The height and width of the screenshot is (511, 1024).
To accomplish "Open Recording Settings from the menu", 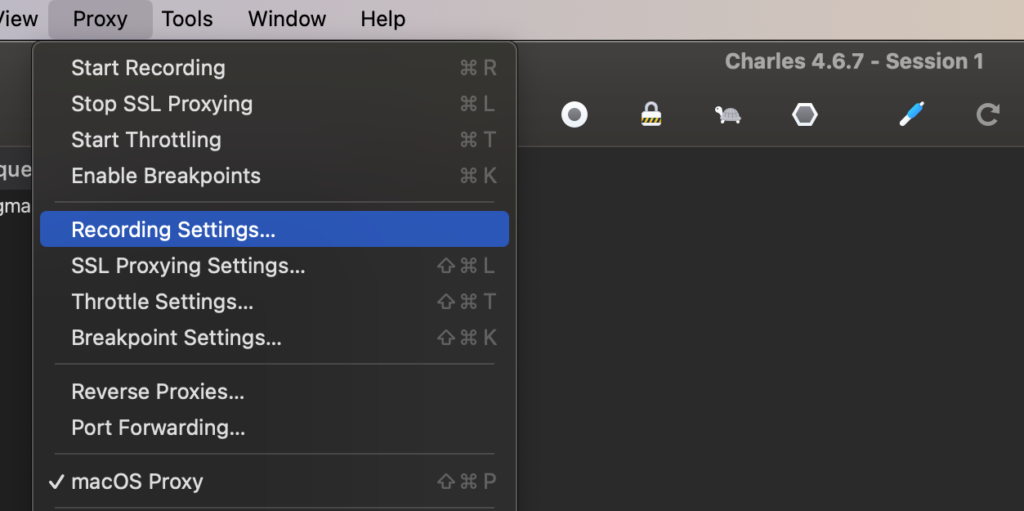I will pos(173,230).
